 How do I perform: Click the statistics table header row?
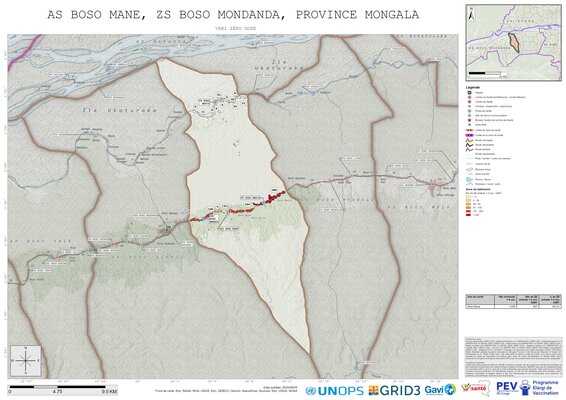click(513, 299)
